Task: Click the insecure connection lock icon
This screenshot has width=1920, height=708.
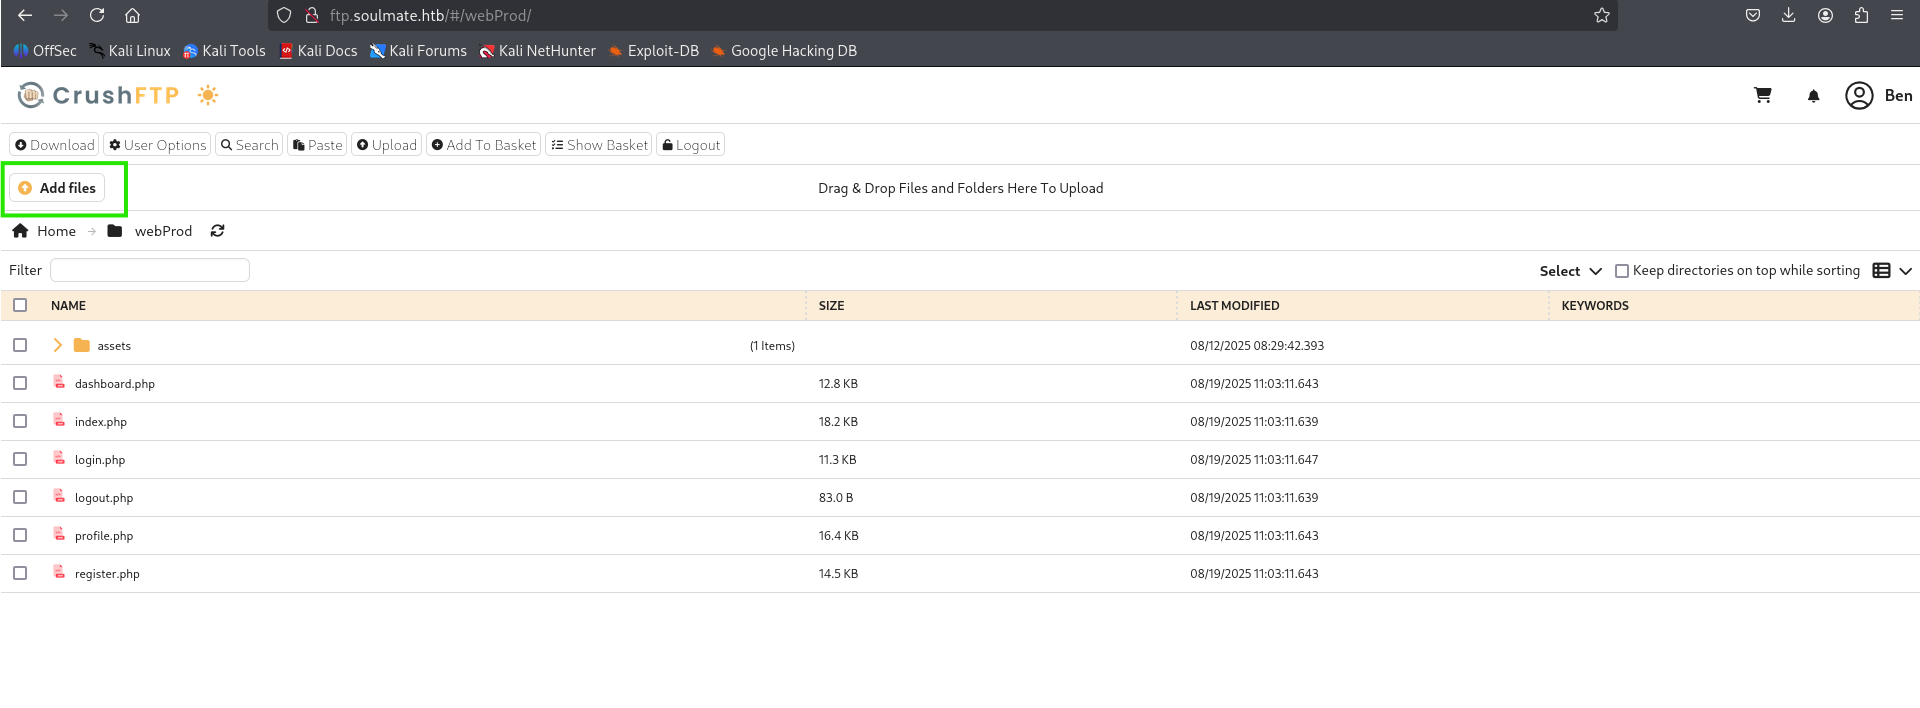Action: click(x=312, y=15)
